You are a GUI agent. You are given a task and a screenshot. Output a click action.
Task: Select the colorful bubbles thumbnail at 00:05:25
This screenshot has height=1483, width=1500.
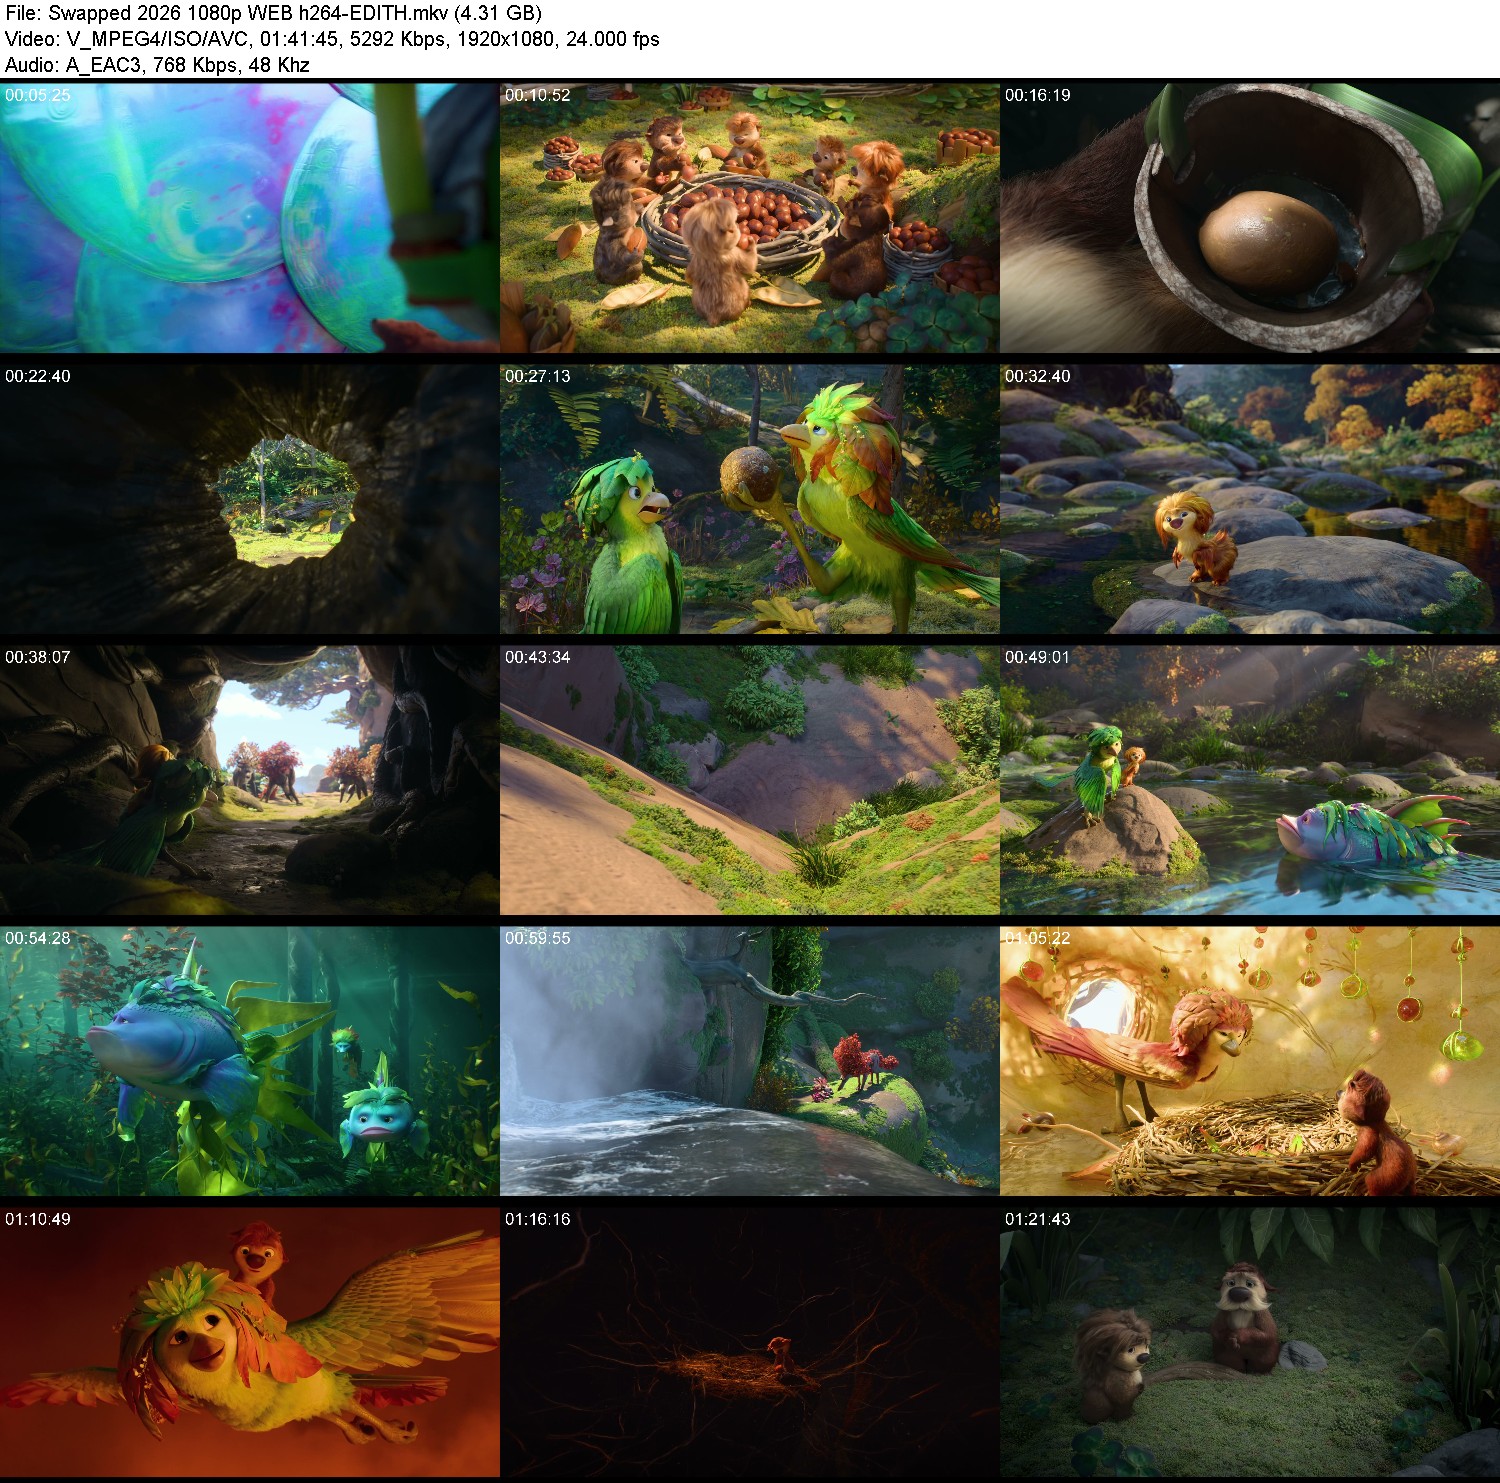coord(249,217)
